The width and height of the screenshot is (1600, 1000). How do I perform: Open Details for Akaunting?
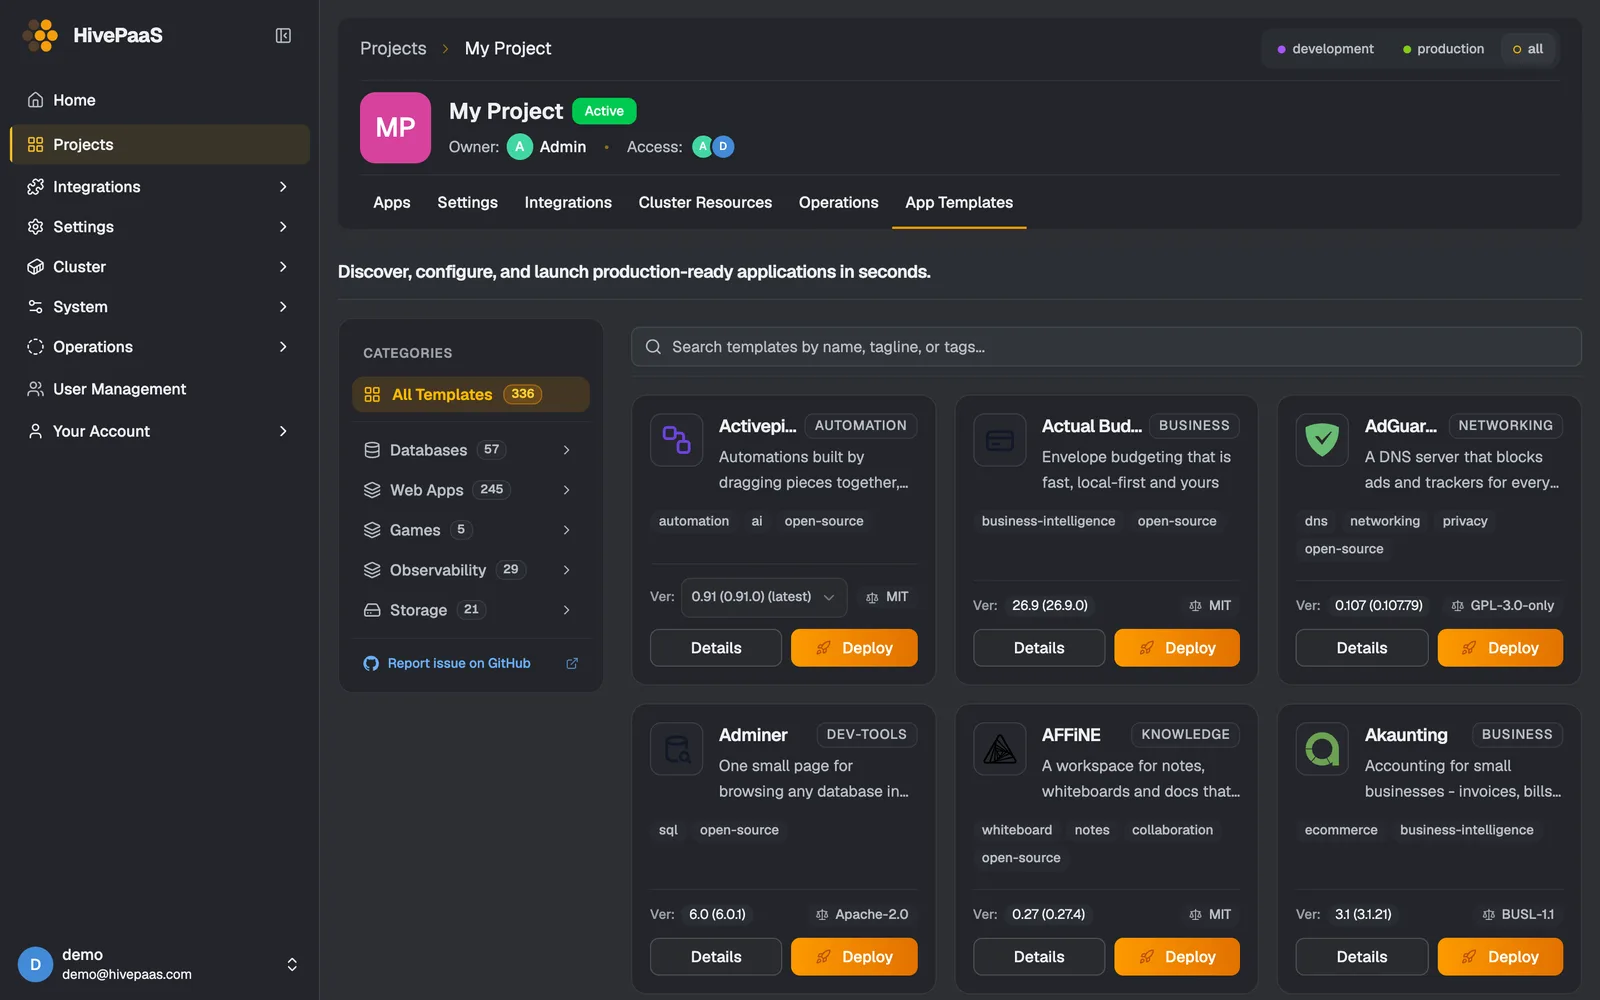coord(1362,957)
